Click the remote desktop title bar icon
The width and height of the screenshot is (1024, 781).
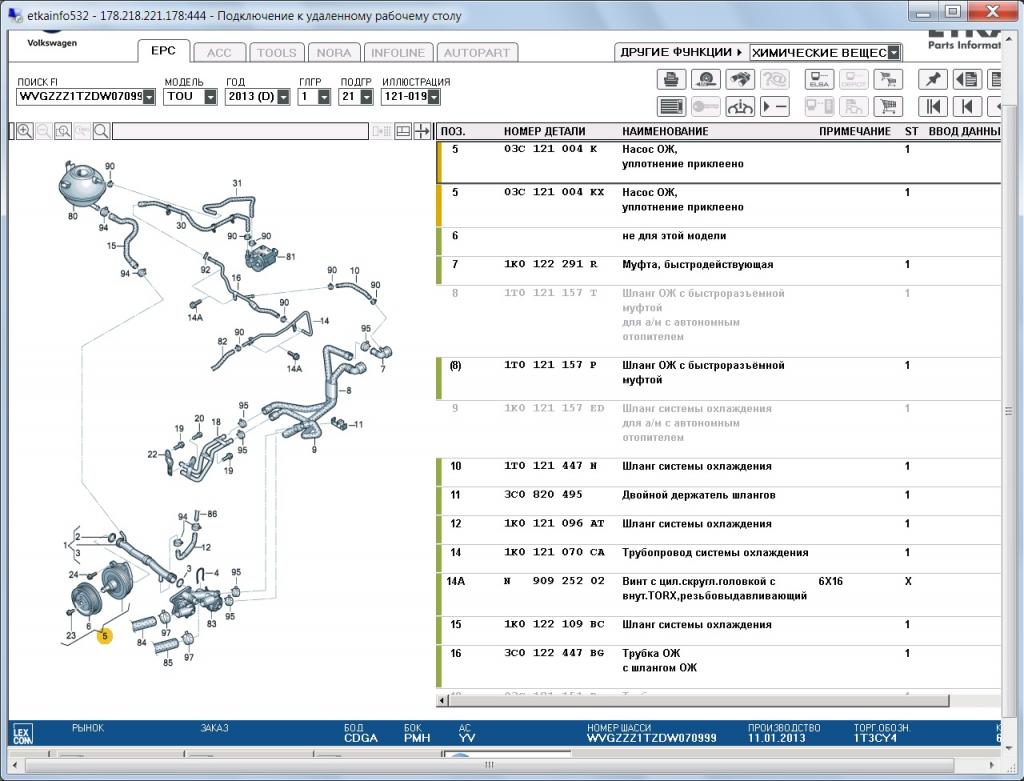[x=15, y=14]
